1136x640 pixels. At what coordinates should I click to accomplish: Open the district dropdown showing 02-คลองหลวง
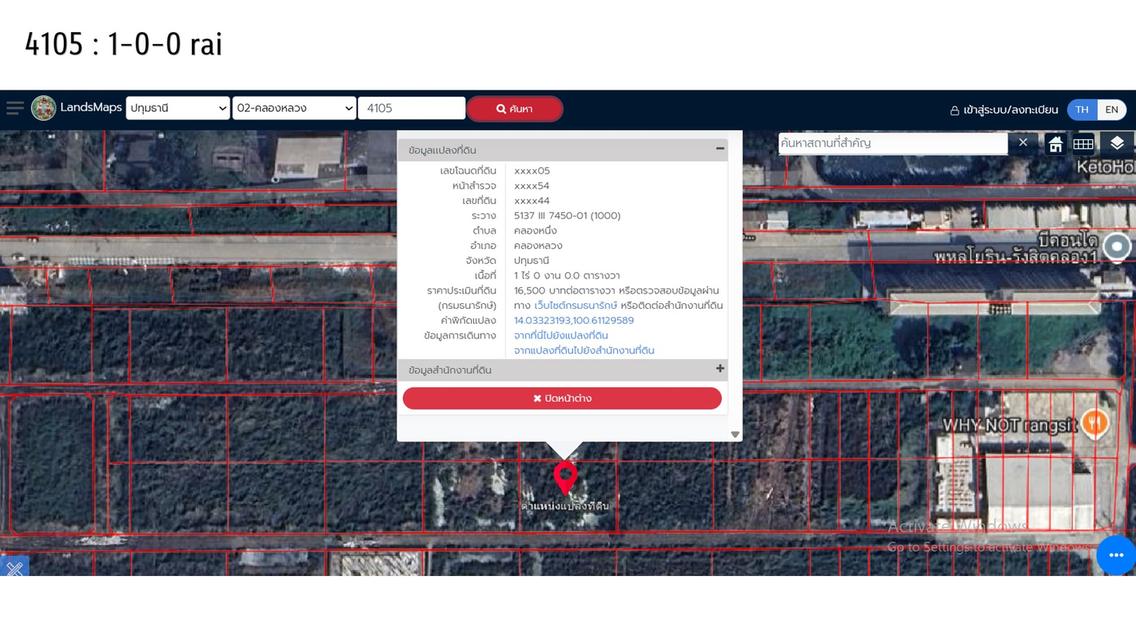click(294, 108)
